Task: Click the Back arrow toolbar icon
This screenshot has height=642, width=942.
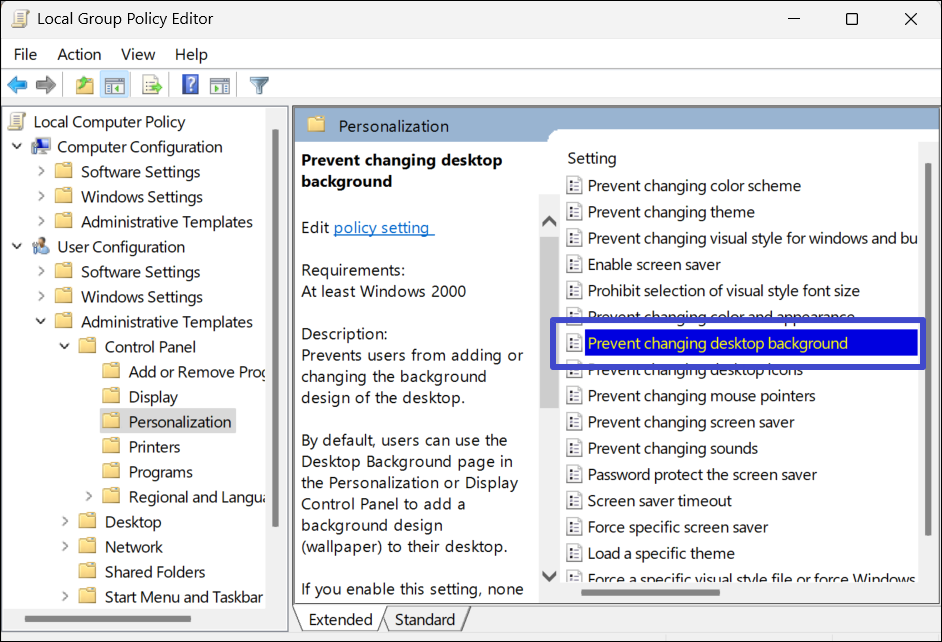Action: 17,86
